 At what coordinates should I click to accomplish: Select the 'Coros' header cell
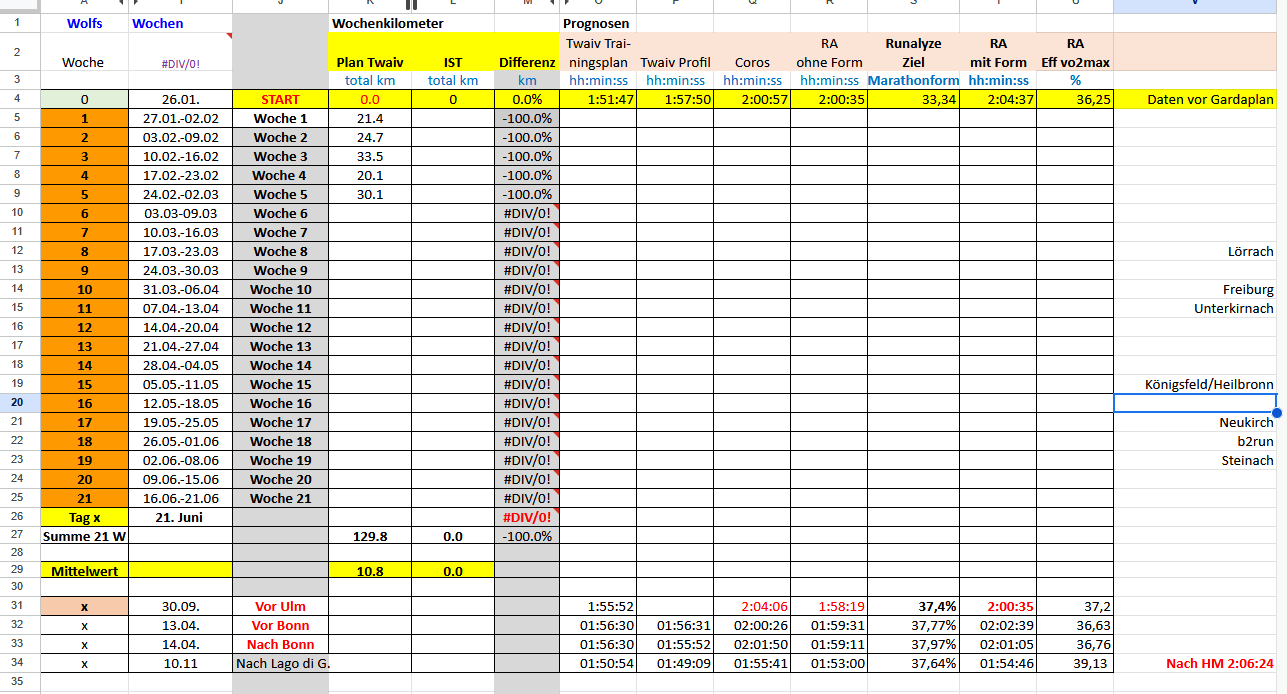[x=752, y=52]
